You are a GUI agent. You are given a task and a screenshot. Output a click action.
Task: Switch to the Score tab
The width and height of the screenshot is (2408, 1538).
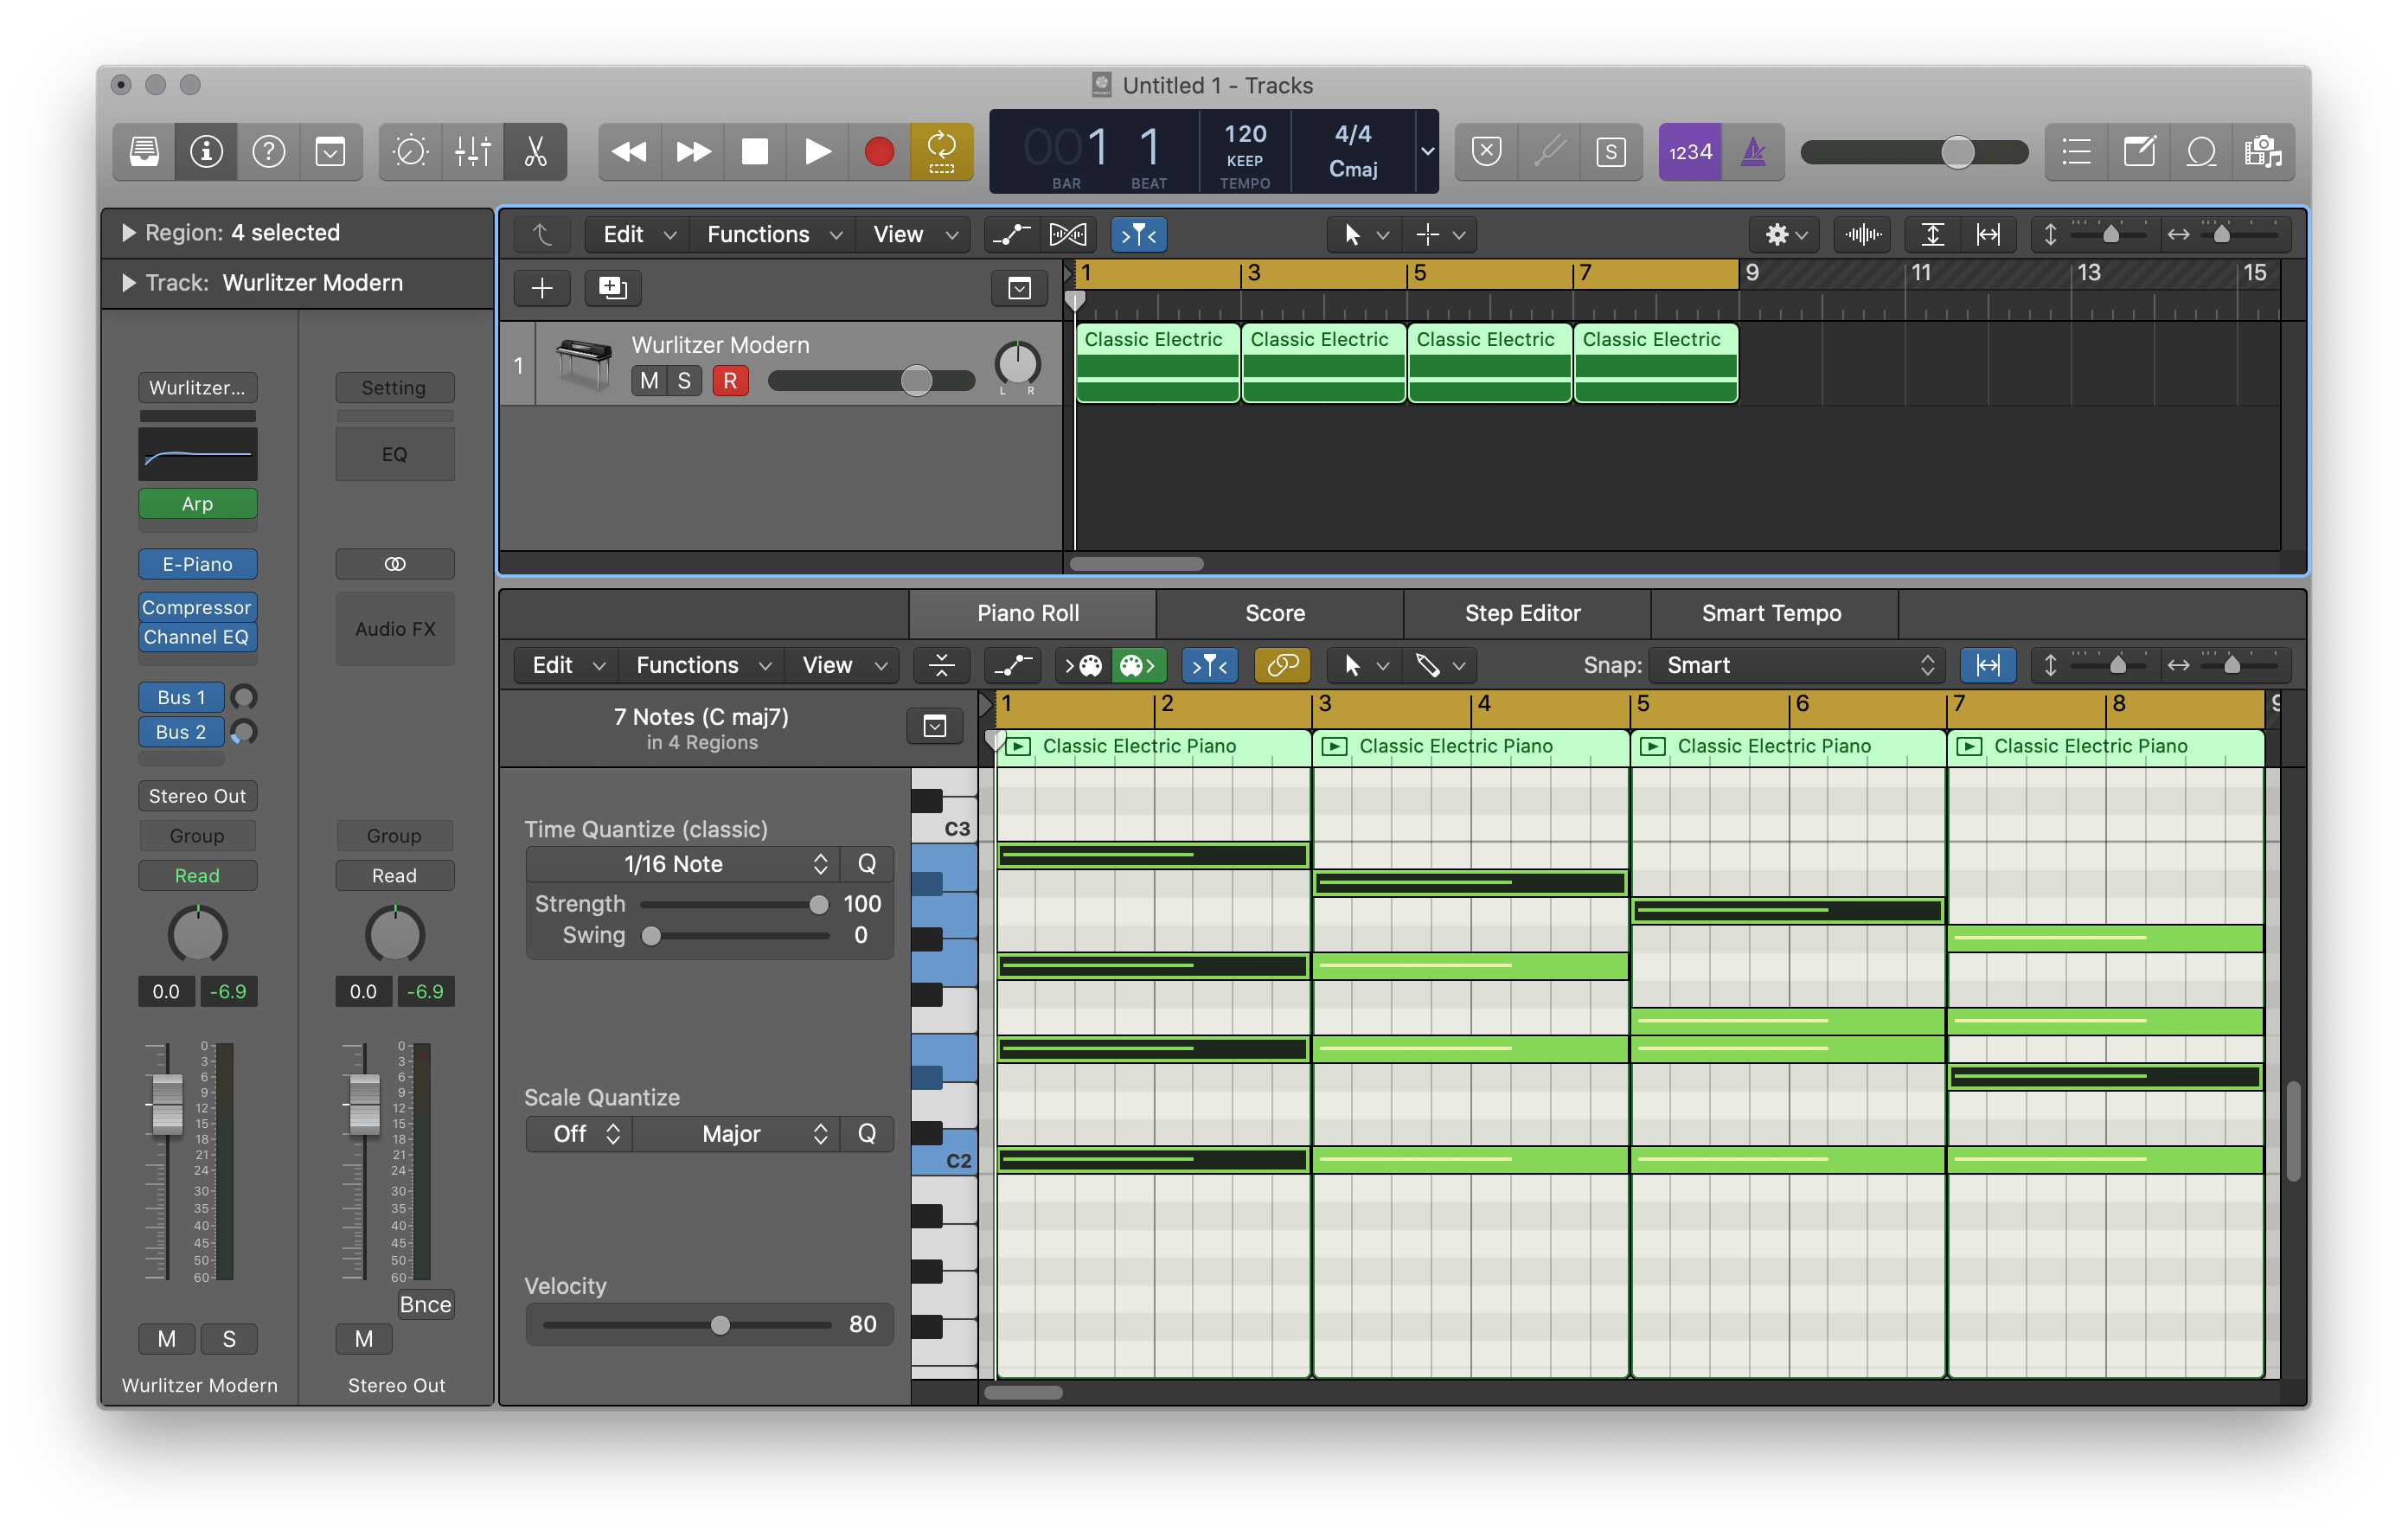coord(1275,613)
